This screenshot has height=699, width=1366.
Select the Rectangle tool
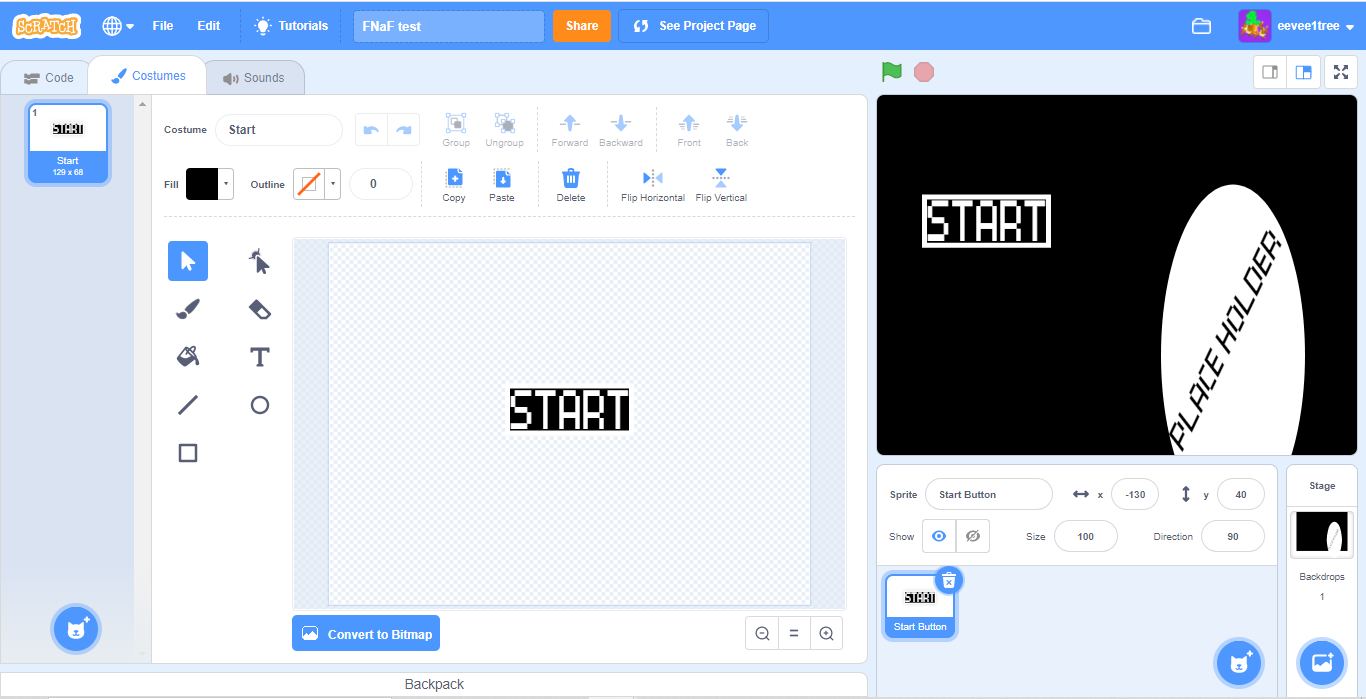[187, 452]
